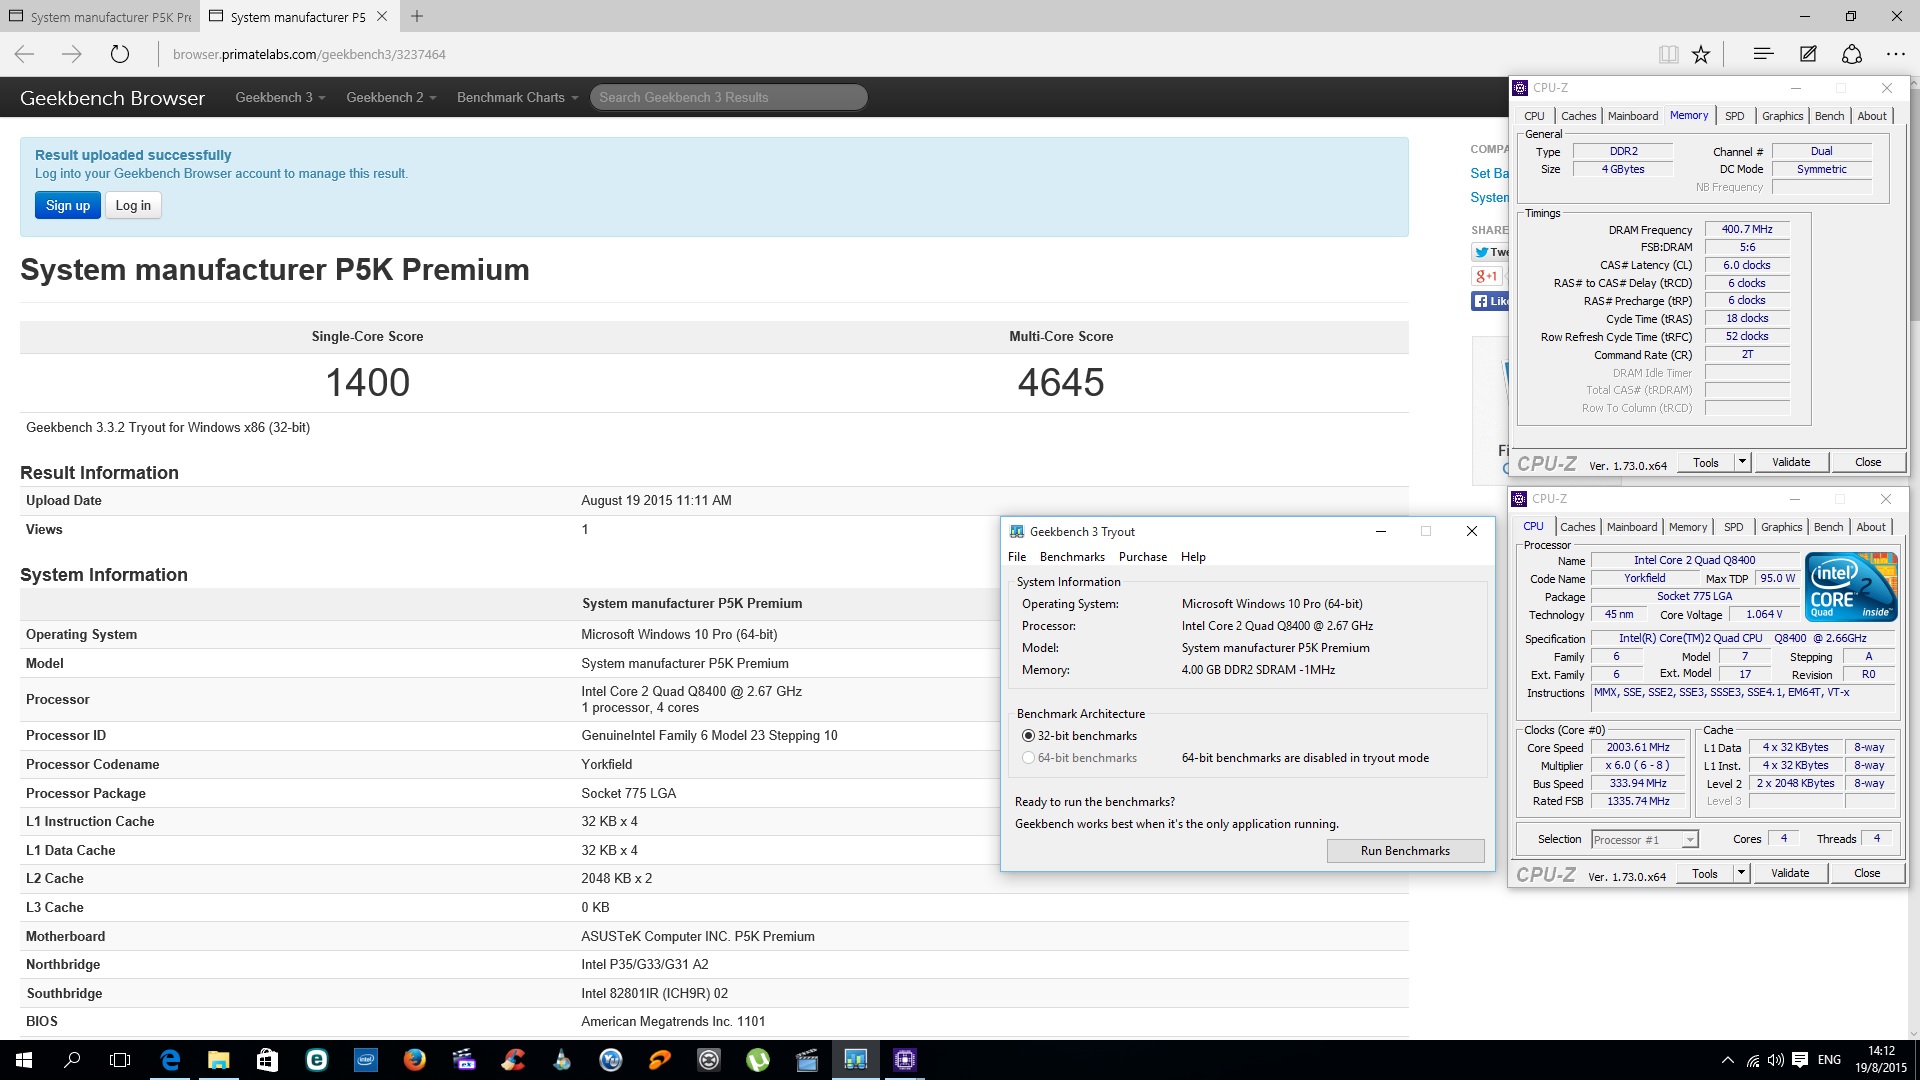Open Geekbench 3 dropdown menu

[280, 97]
